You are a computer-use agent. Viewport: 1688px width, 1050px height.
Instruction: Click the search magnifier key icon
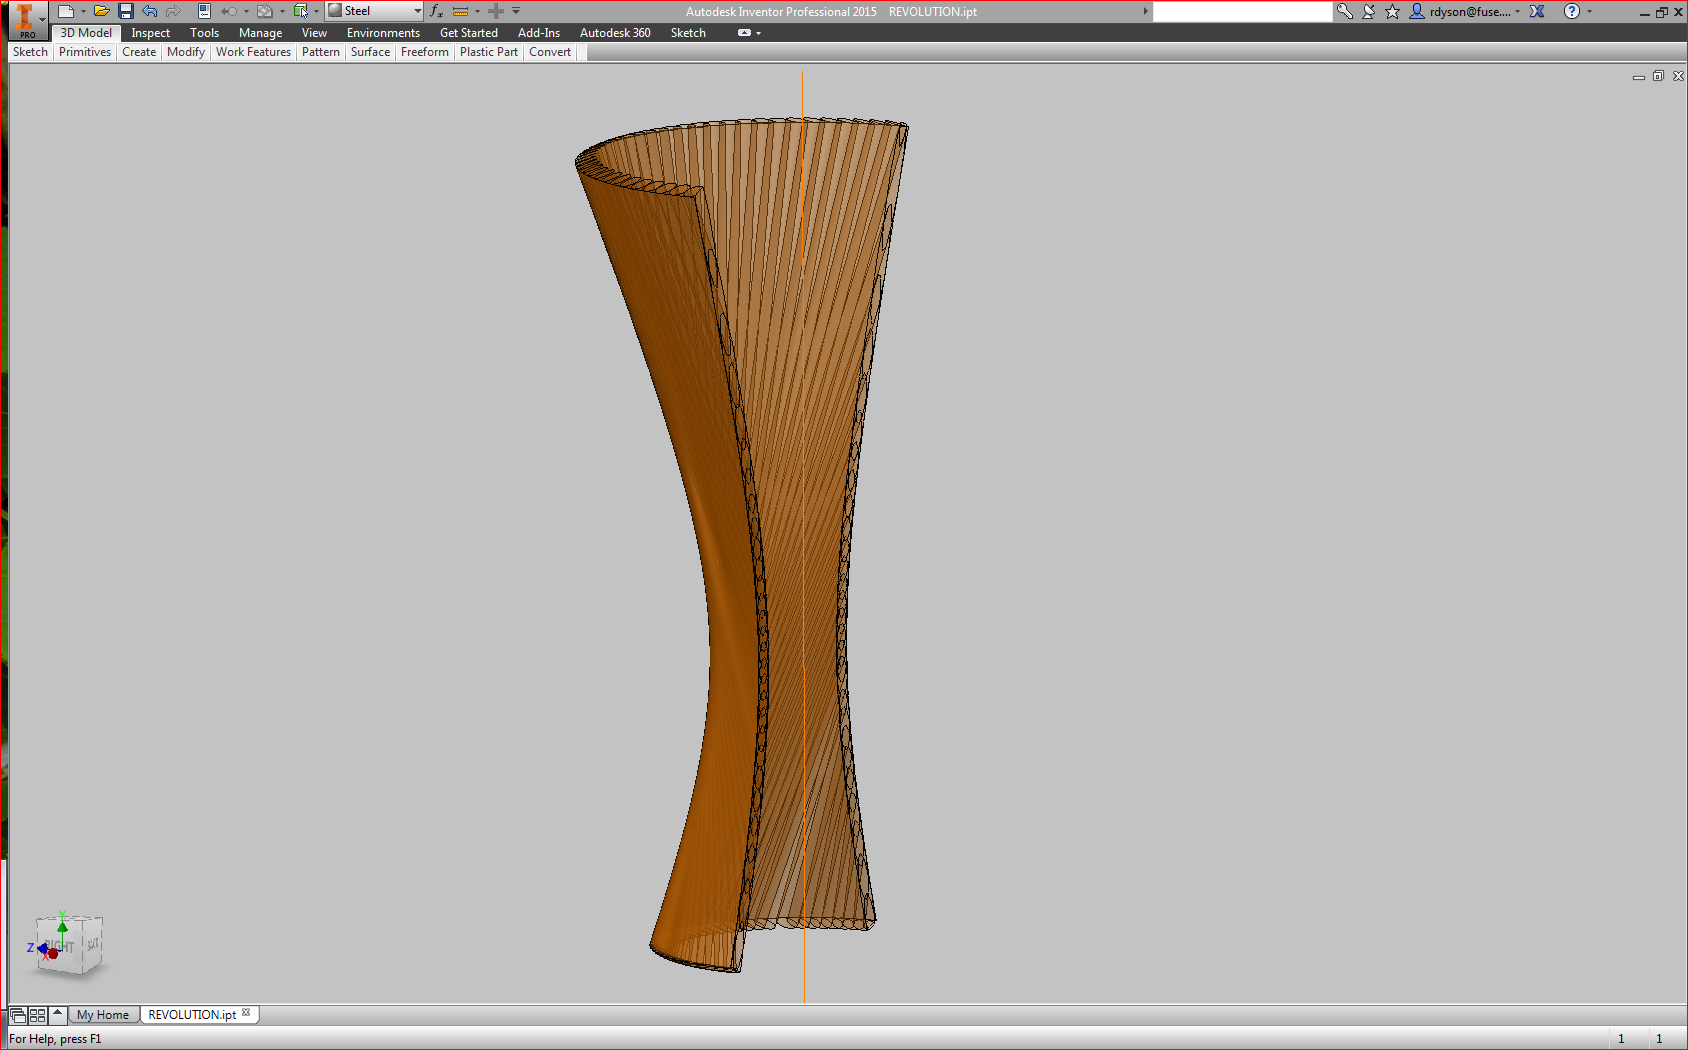1344,11
